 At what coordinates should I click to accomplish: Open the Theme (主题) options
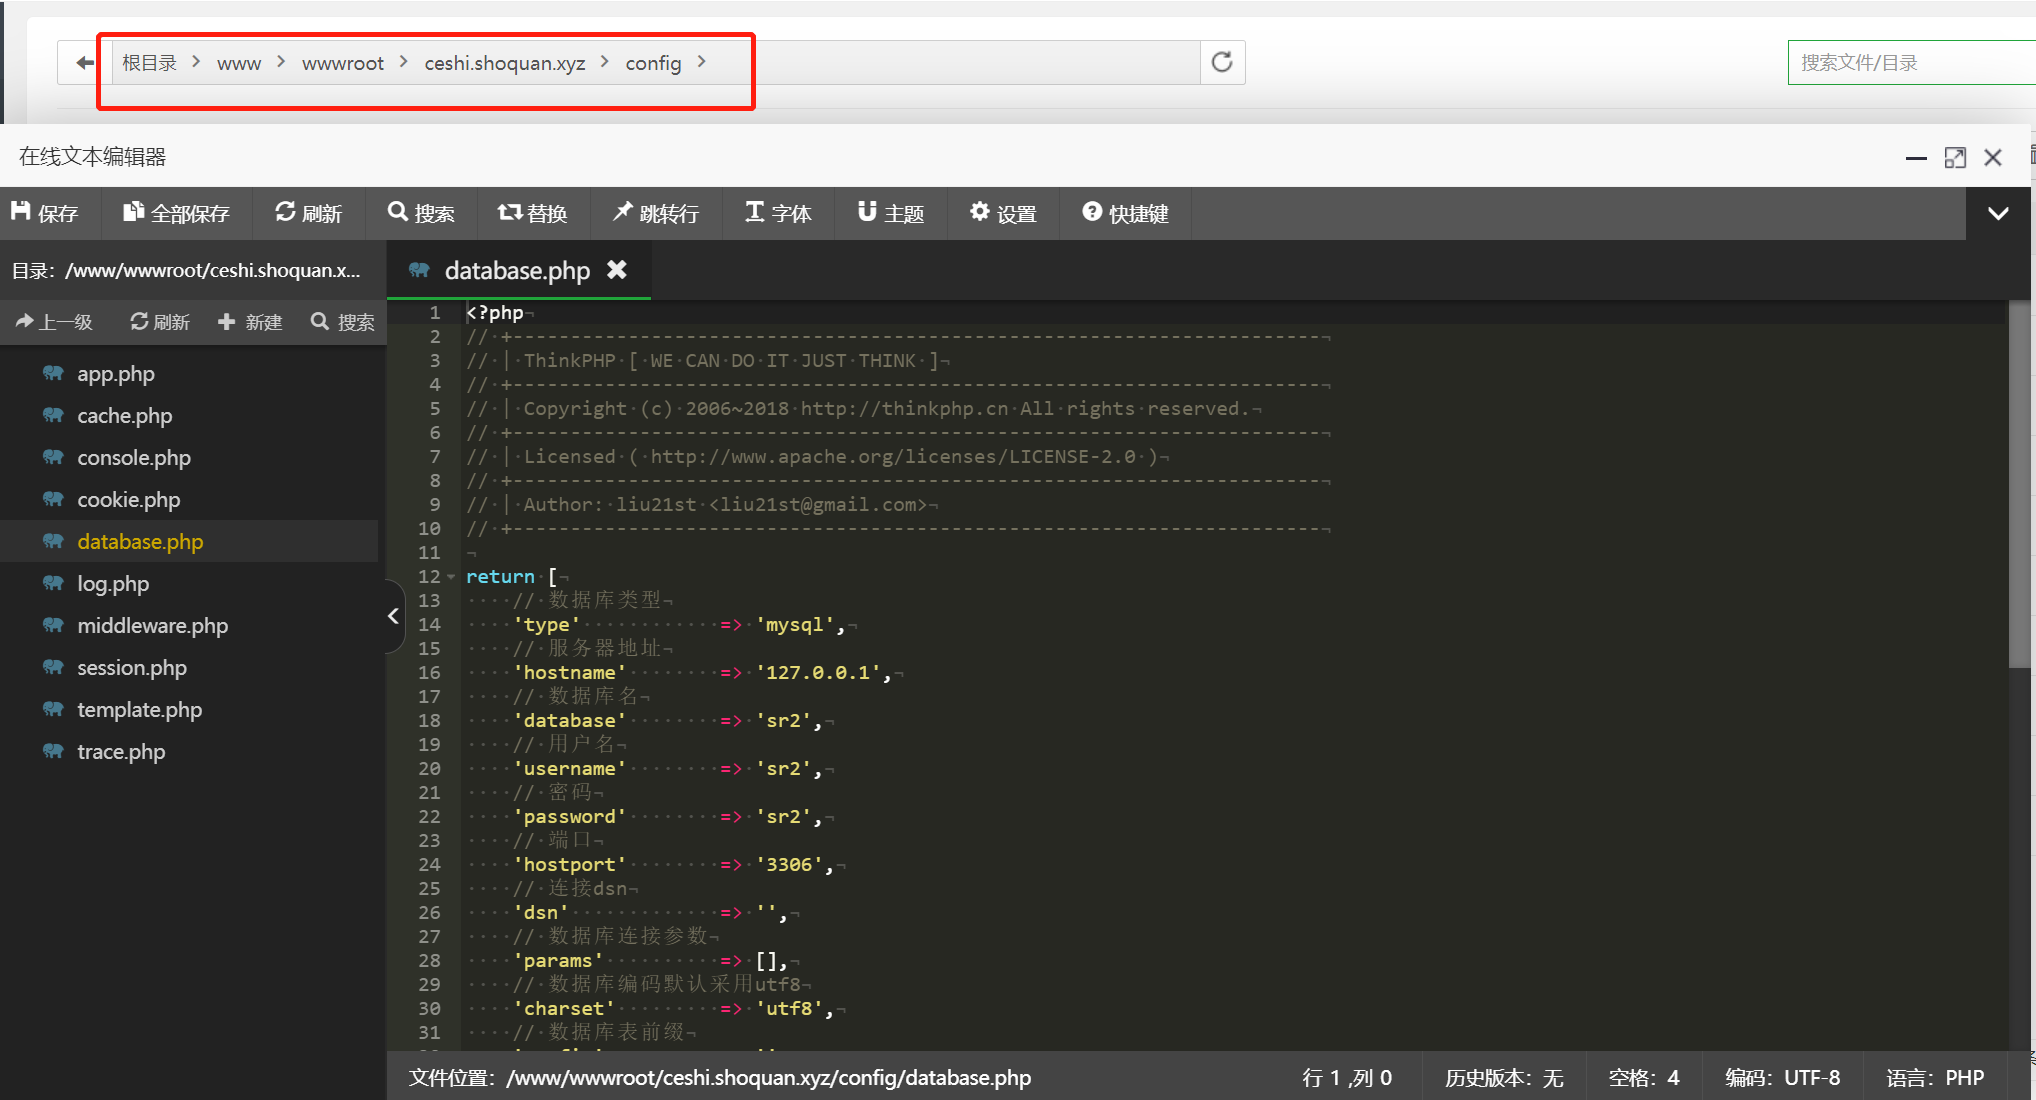click(890, 213)
